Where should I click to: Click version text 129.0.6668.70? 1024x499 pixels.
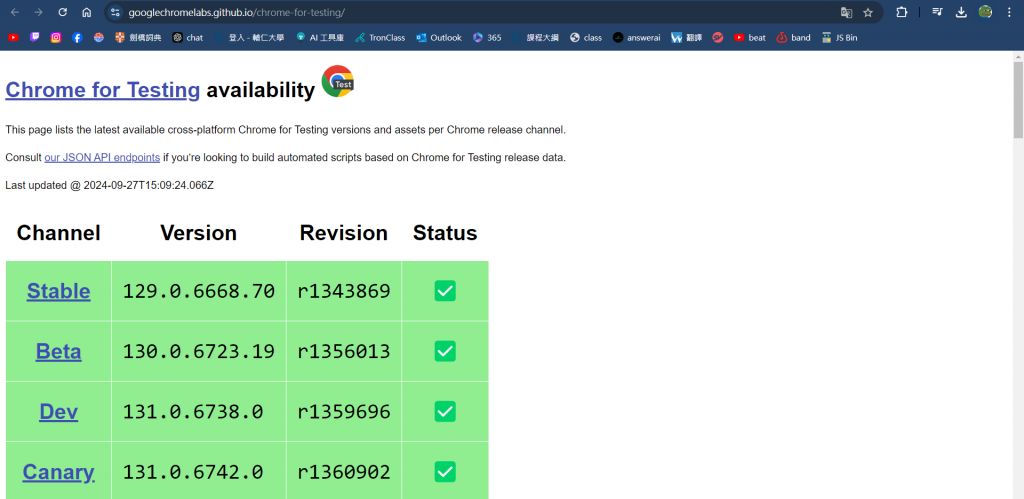pyautogui.click(x=199, y=291)
